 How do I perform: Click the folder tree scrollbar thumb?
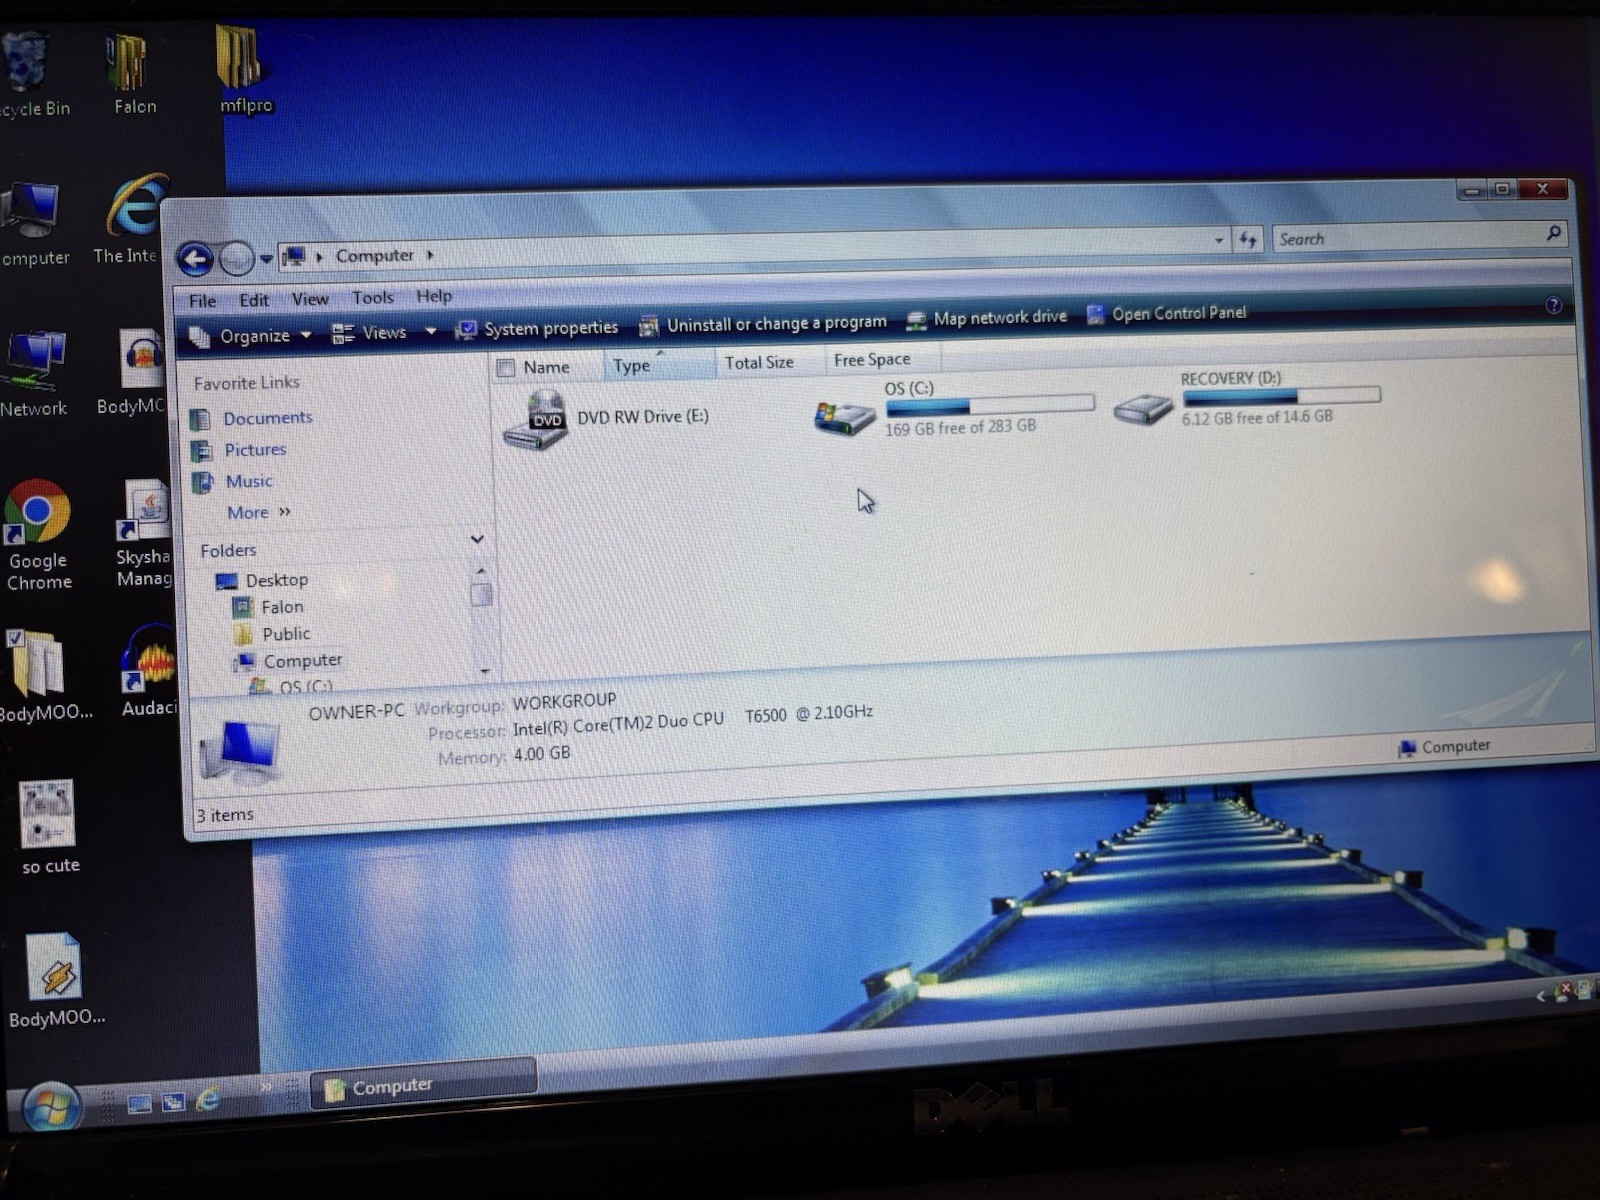click(481, 595)
